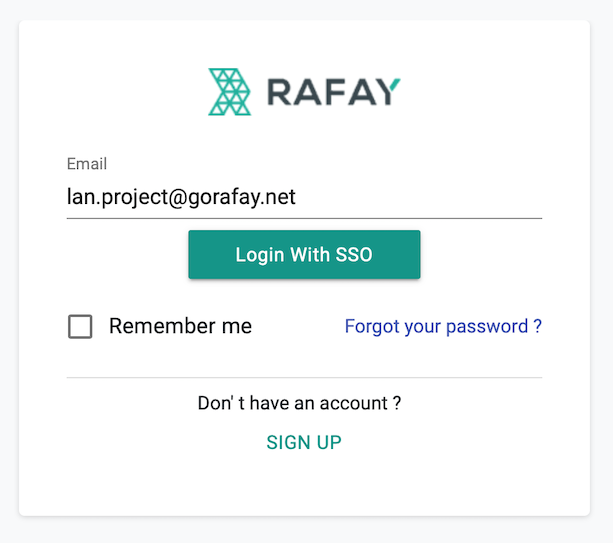Click the question mark after Forgot your password
The height and width of the screenshot is (543, 613).
[x=538, y=326]
